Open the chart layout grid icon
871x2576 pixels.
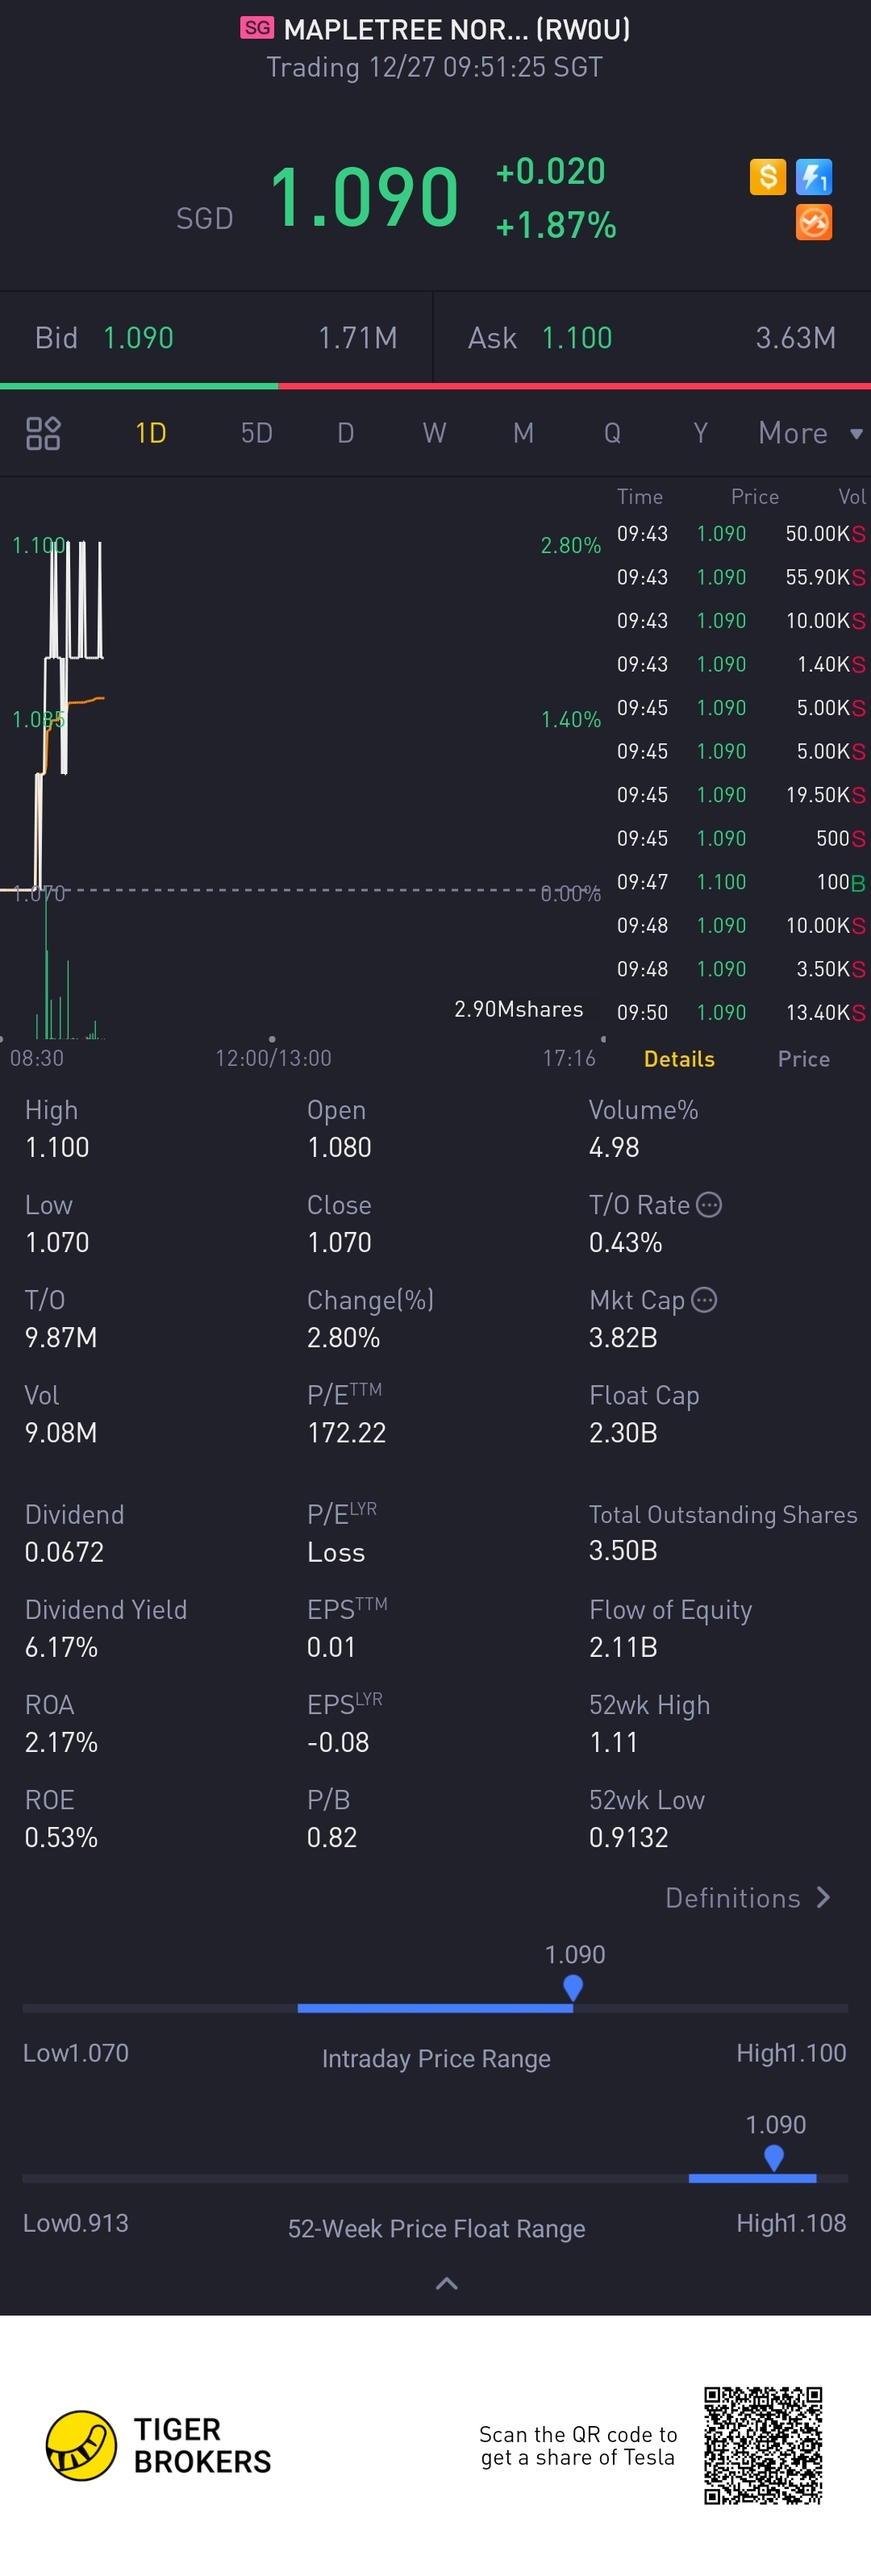click(x=43, y=433)
